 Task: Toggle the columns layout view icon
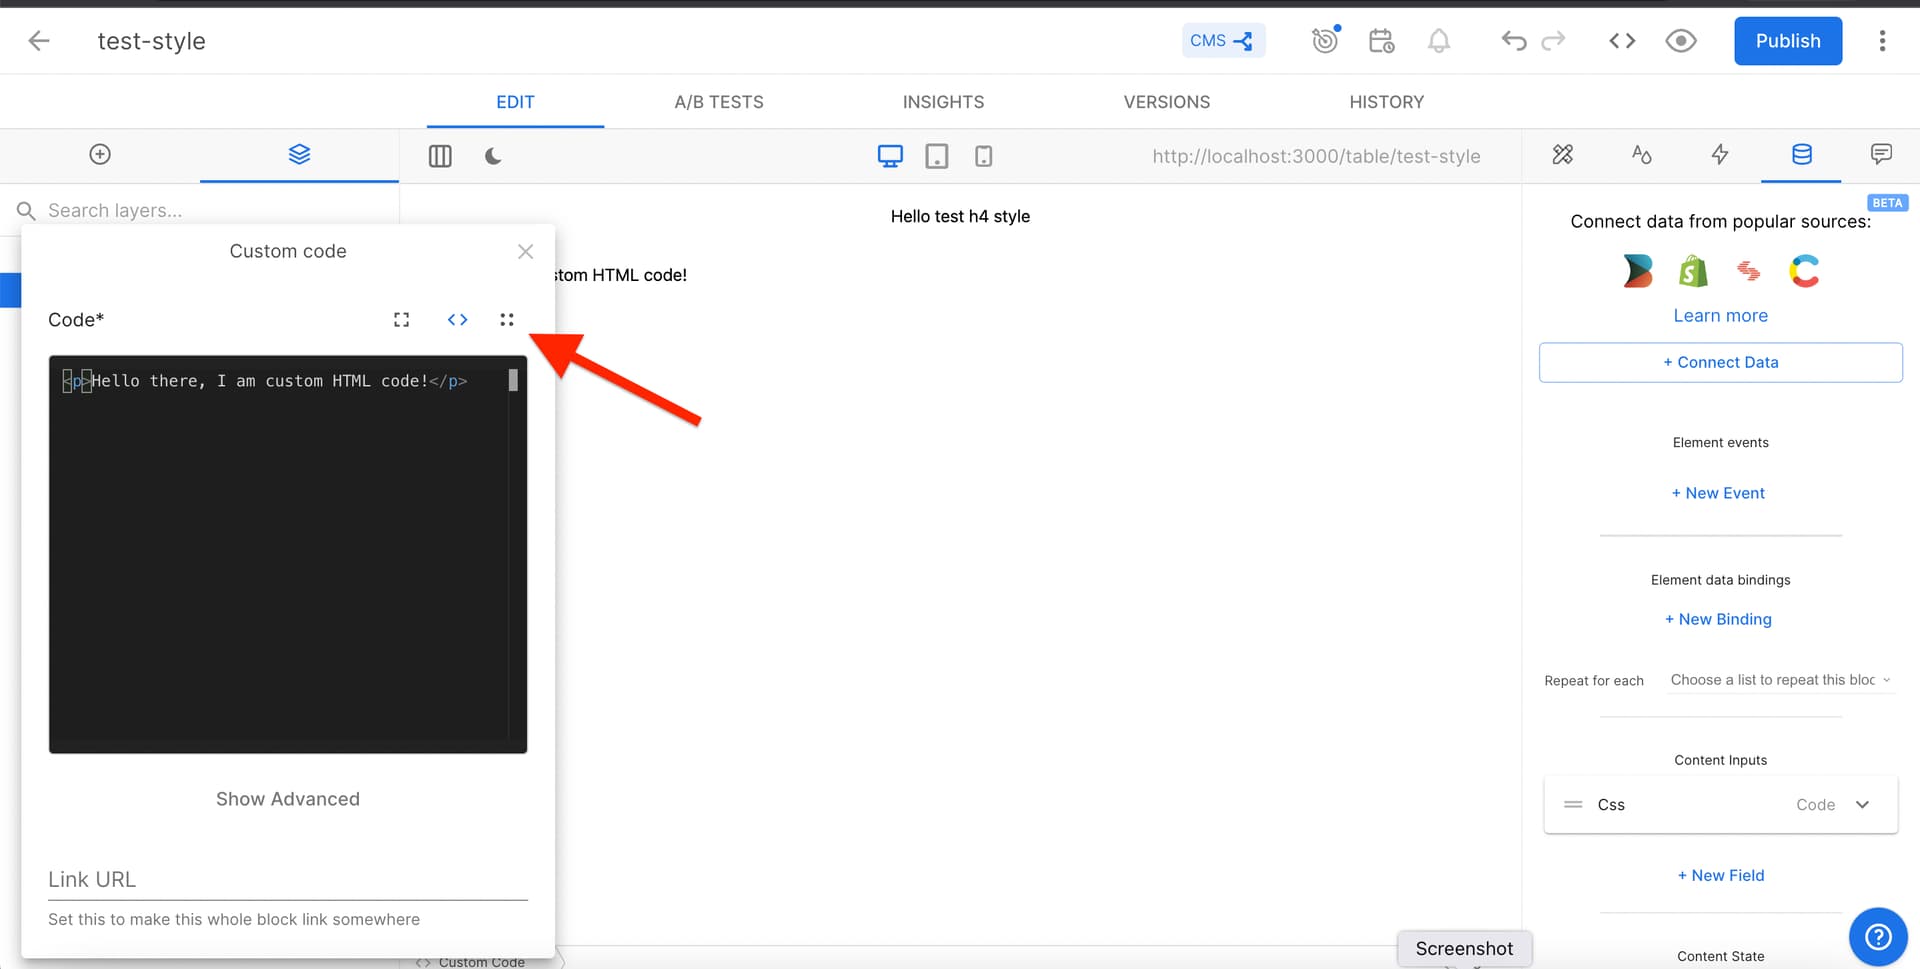point(440,156)
